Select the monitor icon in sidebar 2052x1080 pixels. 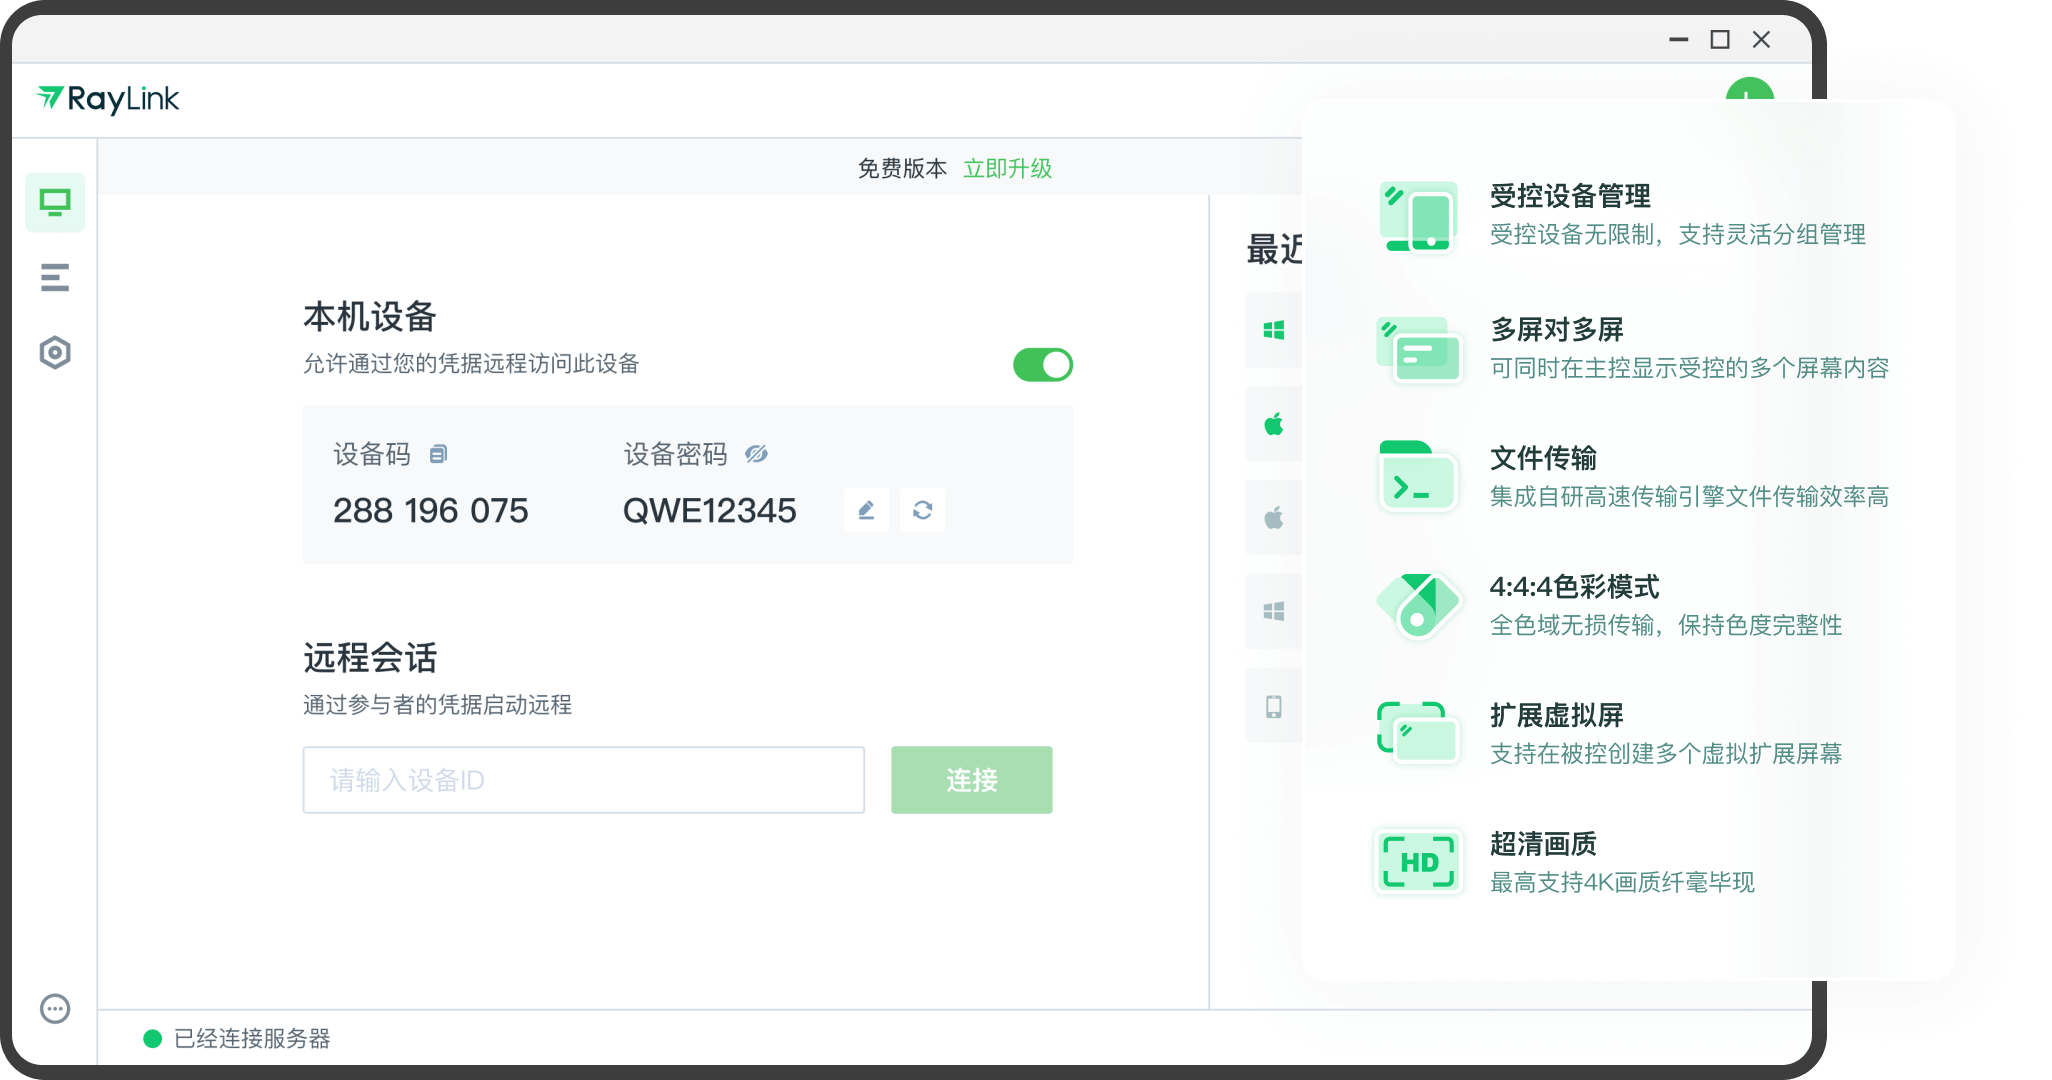pos(55,203)
